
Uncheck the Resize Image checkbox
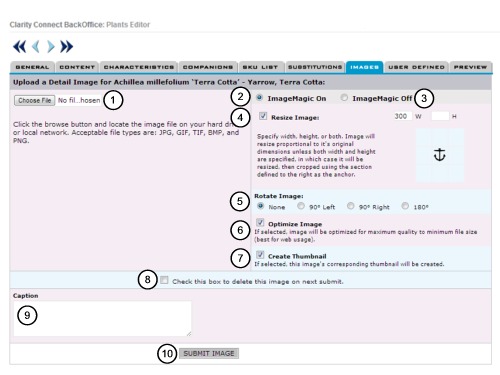pos(263,116)
